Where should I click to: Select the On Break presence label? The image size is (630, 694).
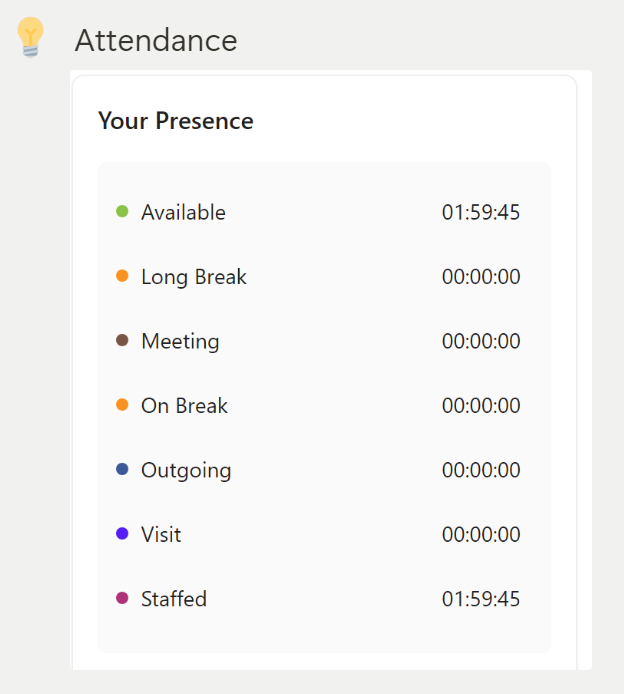185,406
